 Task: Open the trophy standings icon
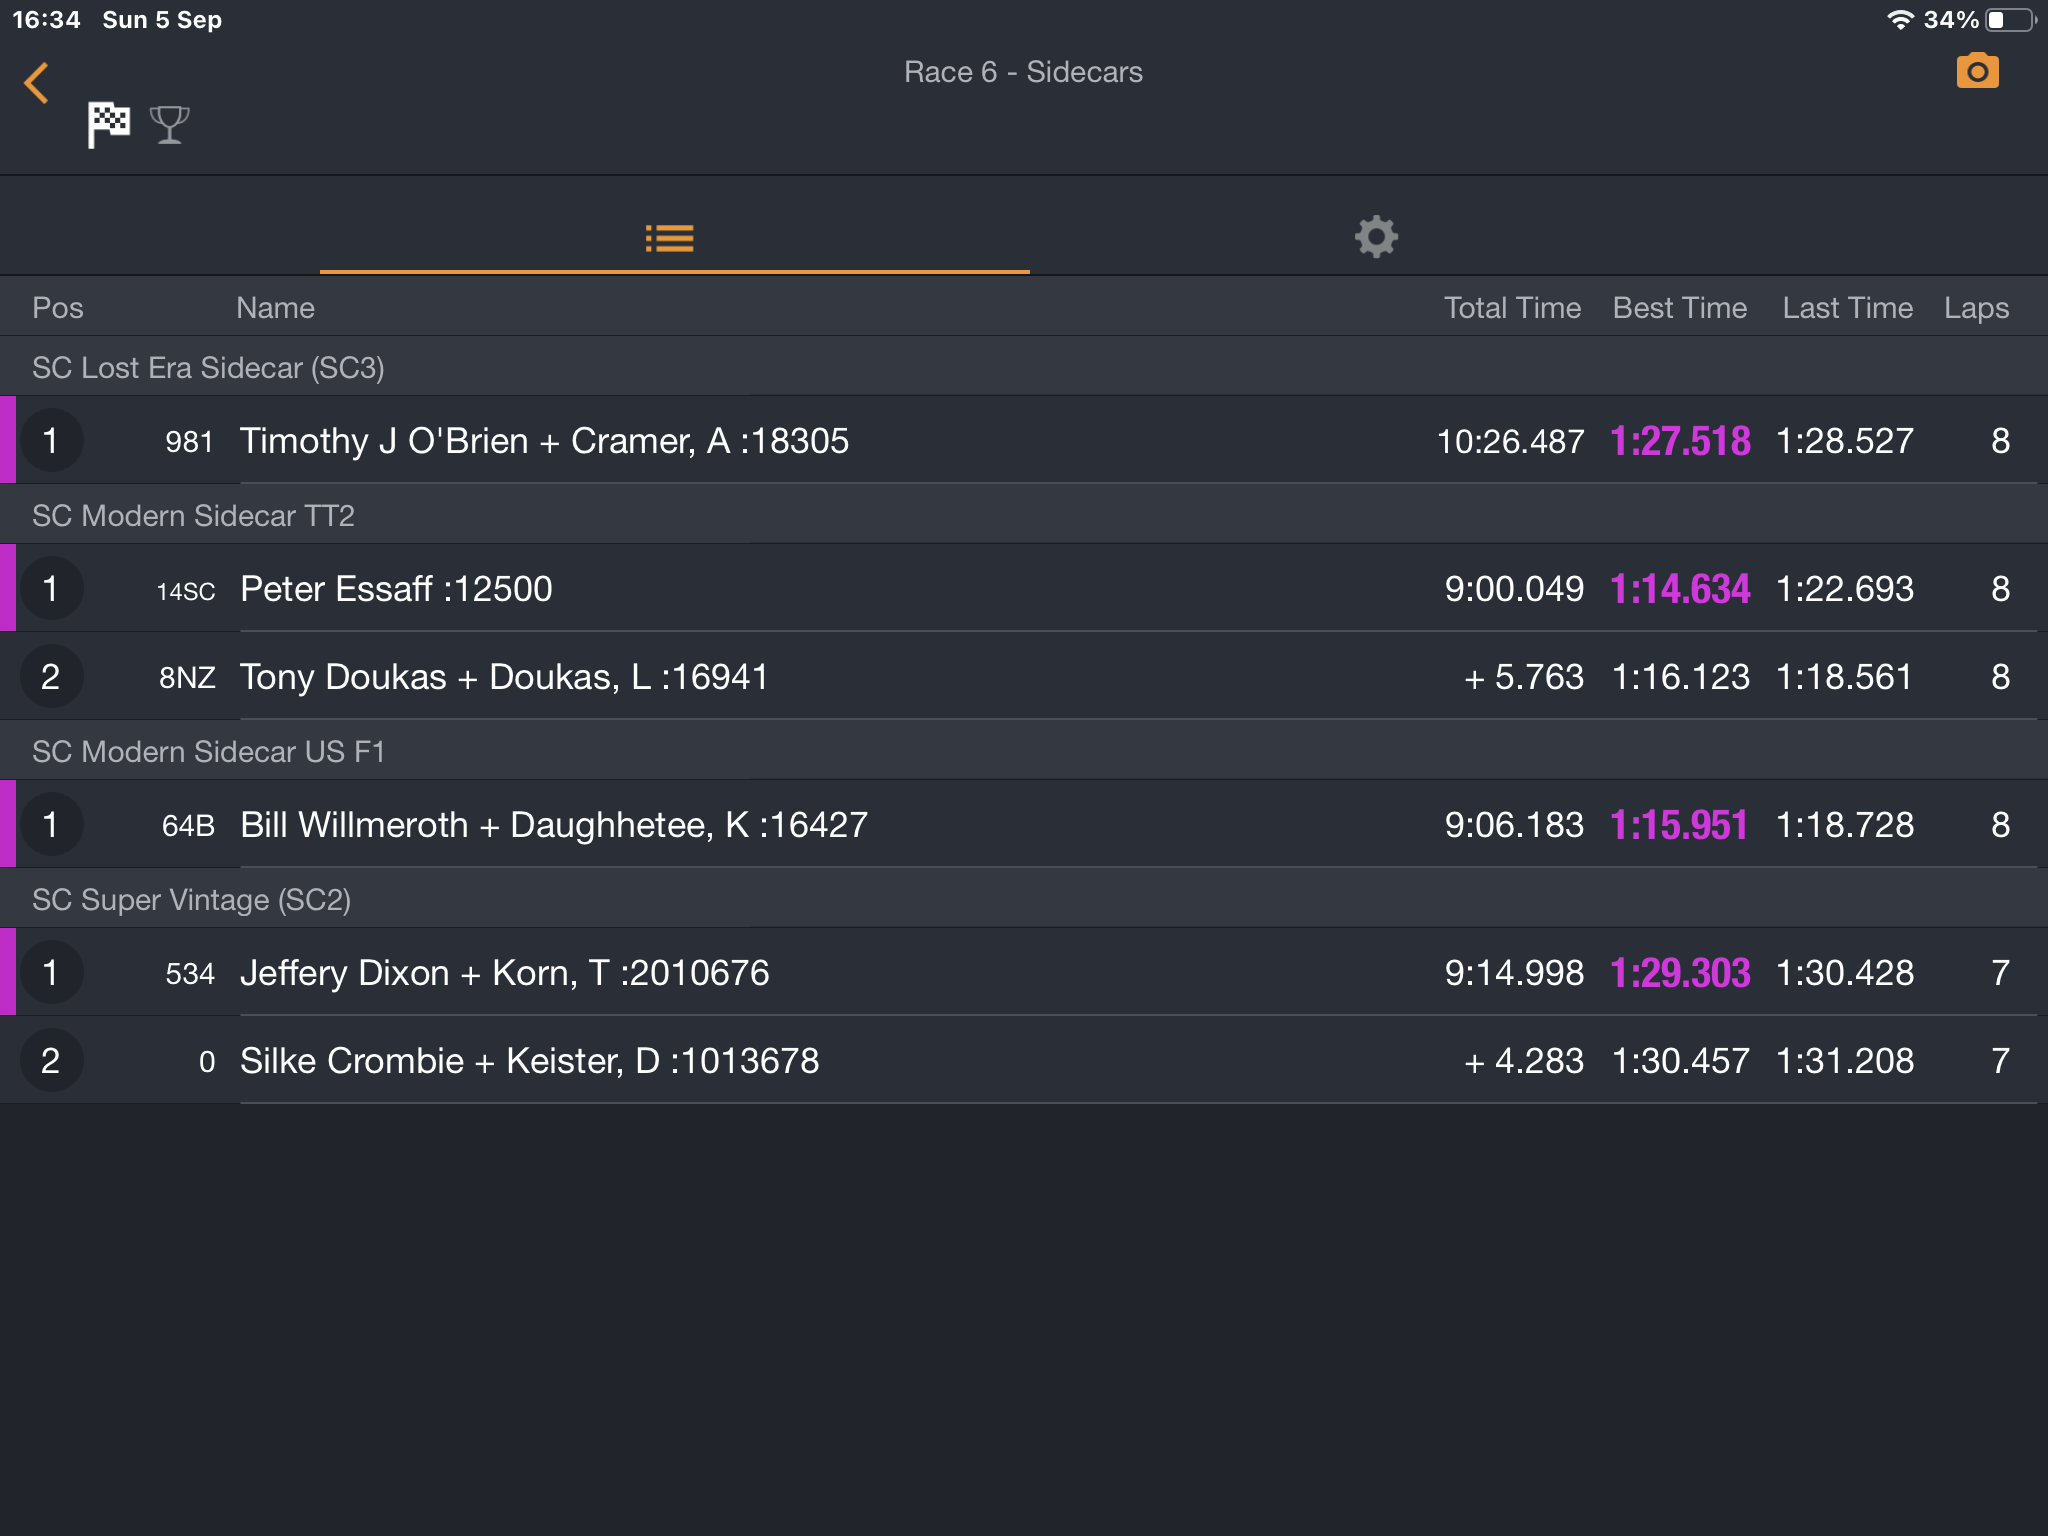tap(169, 125)
